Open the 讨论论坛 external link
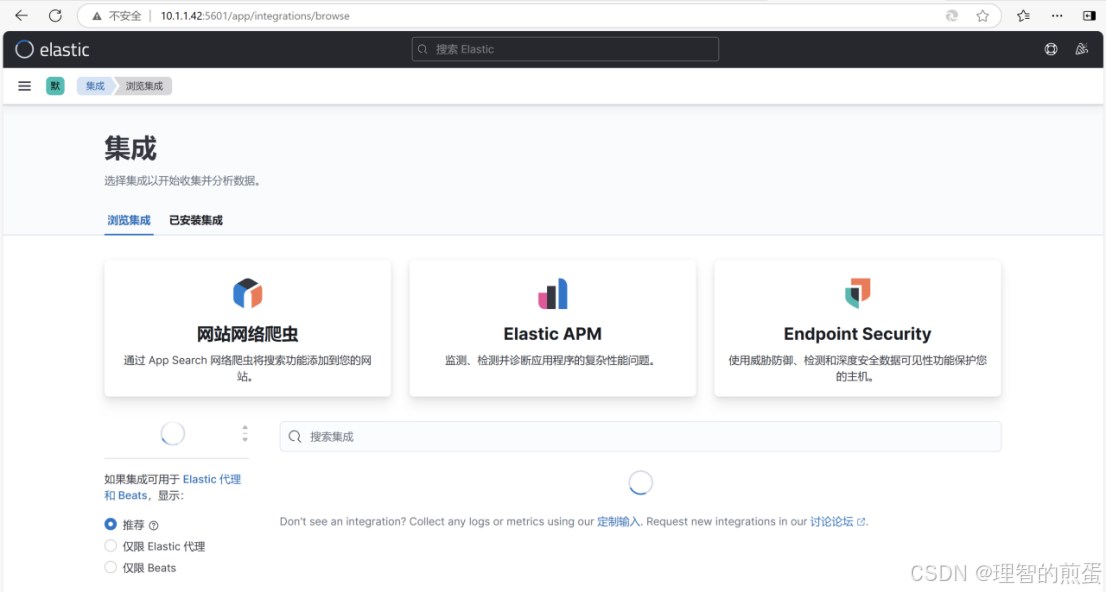The image size is (1106, 593). 837,522
